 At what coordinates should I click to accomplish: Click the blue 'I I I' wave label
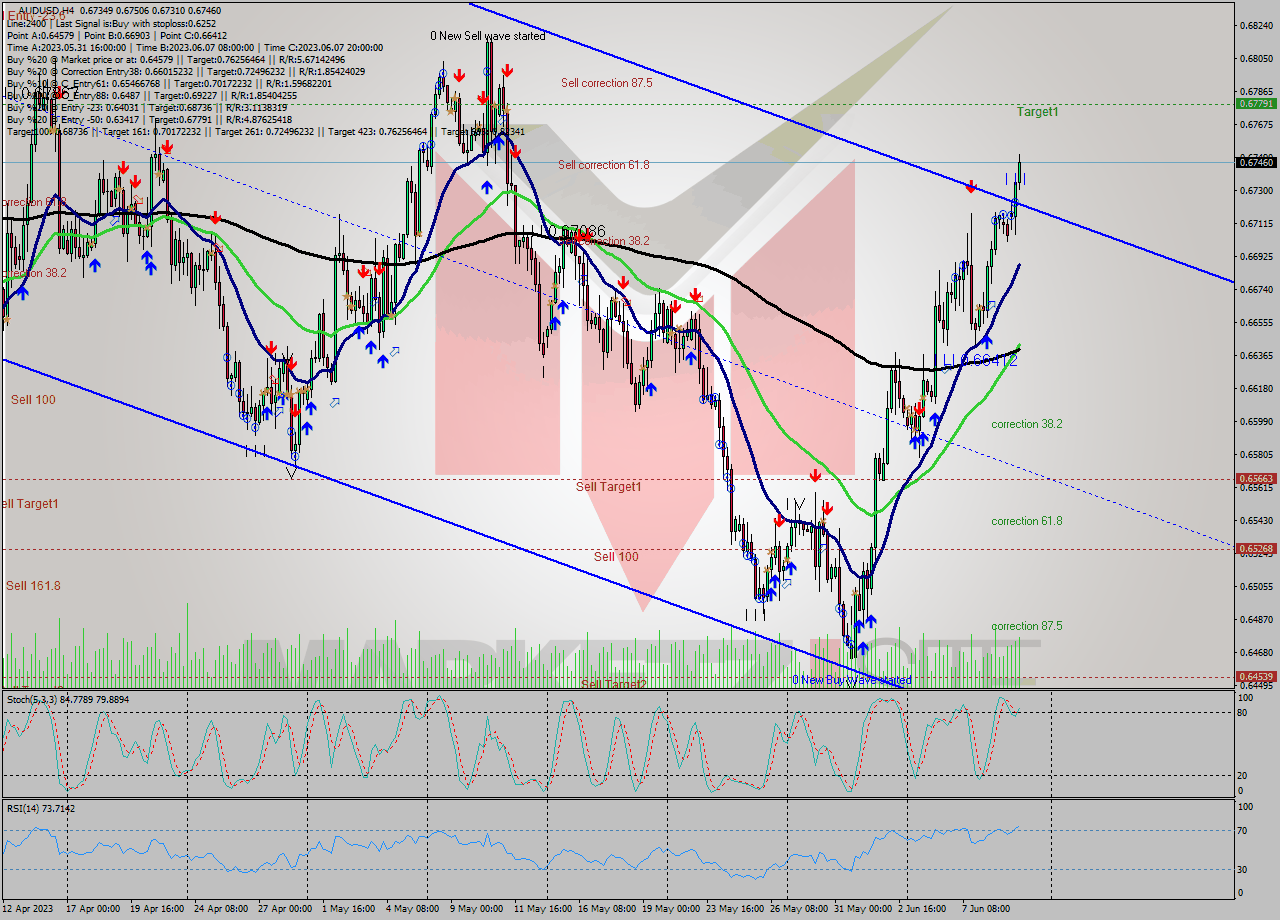pyautogui.click(x=1015, y=180)
